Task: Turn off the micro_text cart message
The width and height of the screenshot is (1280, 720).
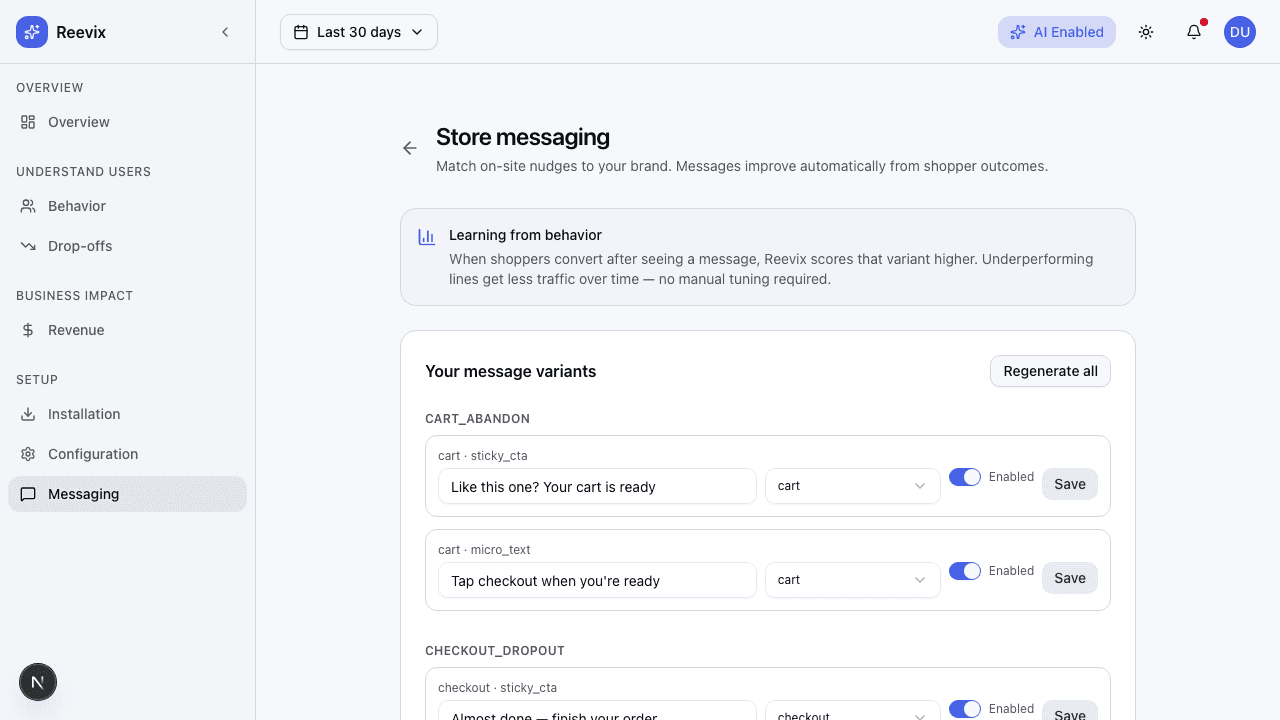Action: pos(965,571)
